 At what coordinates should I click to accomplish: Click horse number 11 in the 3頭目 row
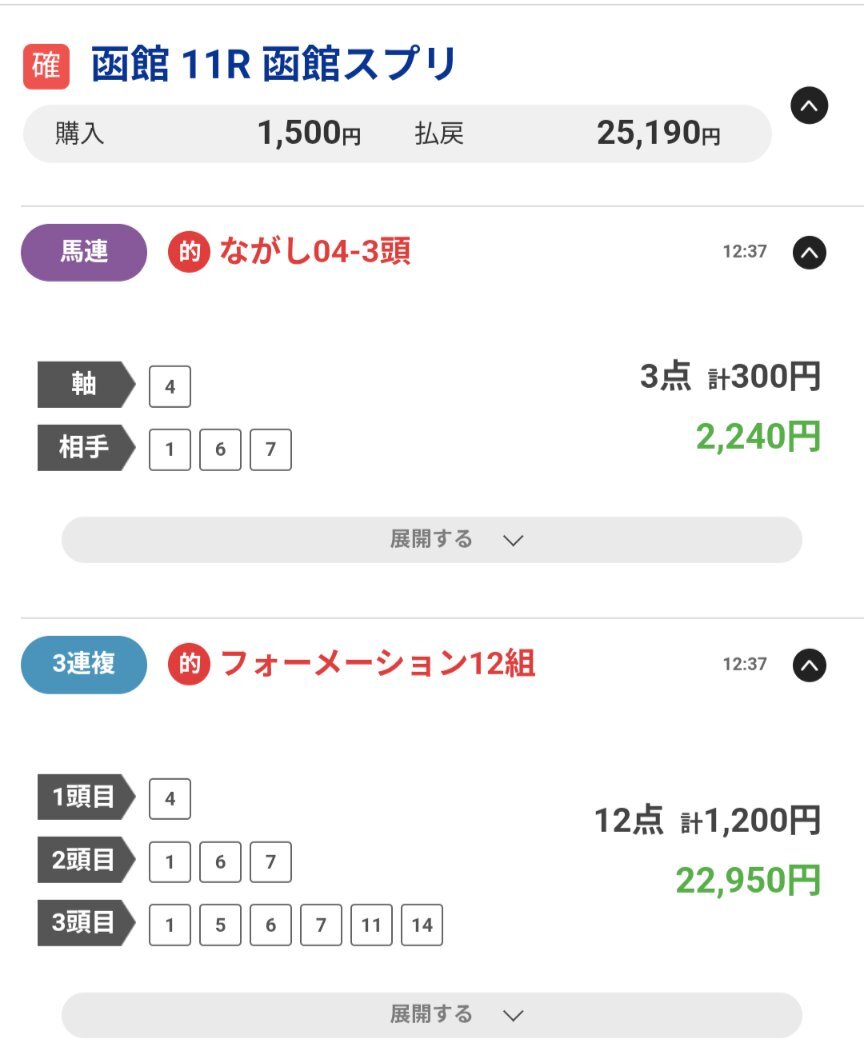coord(371,925)
